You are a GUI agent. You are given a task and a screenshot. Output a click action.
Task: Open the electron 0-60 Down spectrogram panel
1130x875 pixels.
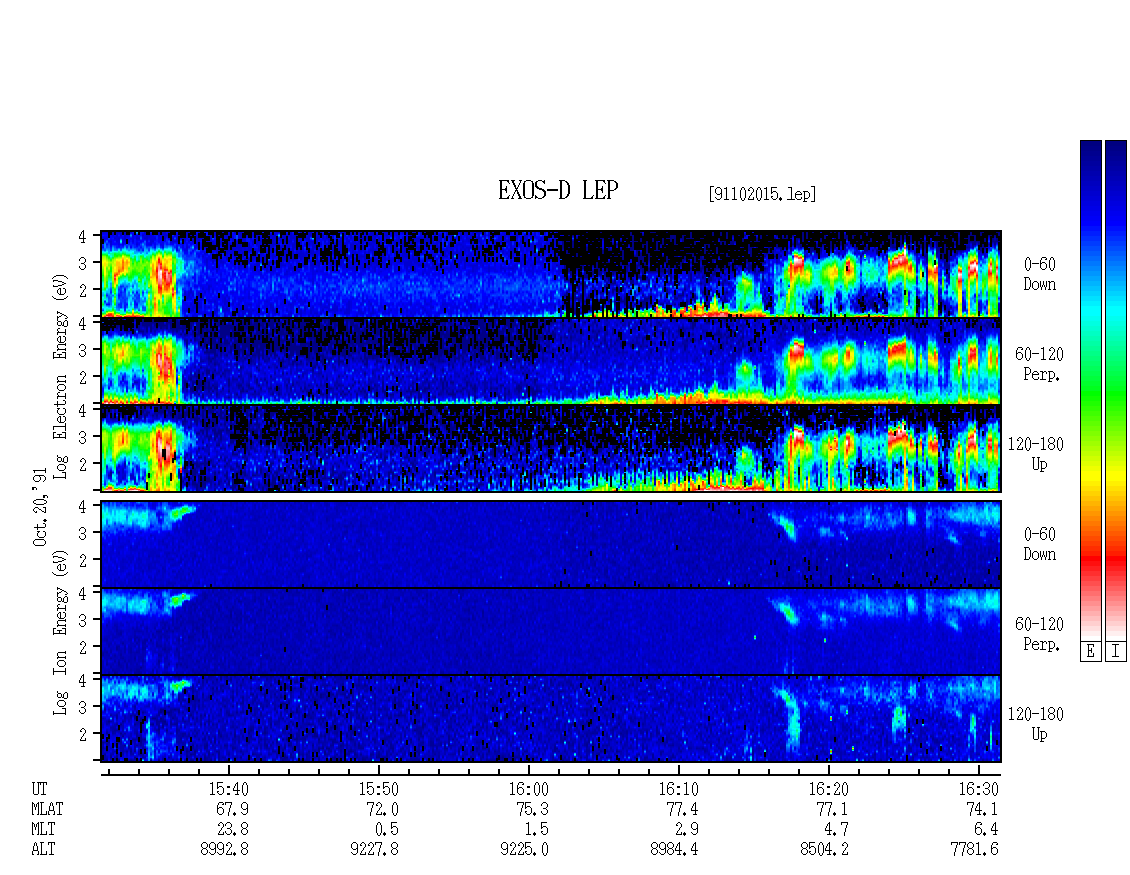point(551,274)
